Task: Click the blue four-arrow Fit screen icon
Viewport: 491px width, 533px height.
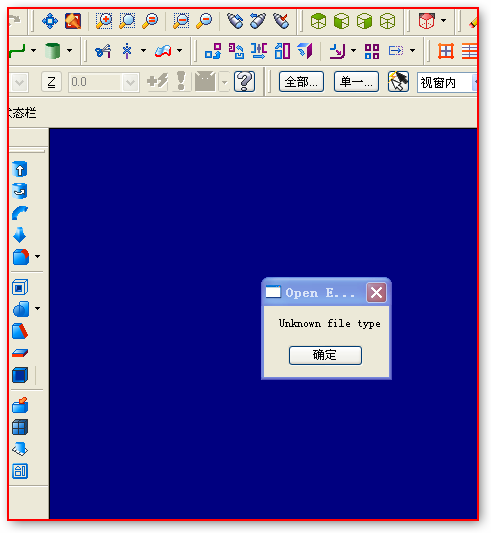Action: click(x=50, y=21)
